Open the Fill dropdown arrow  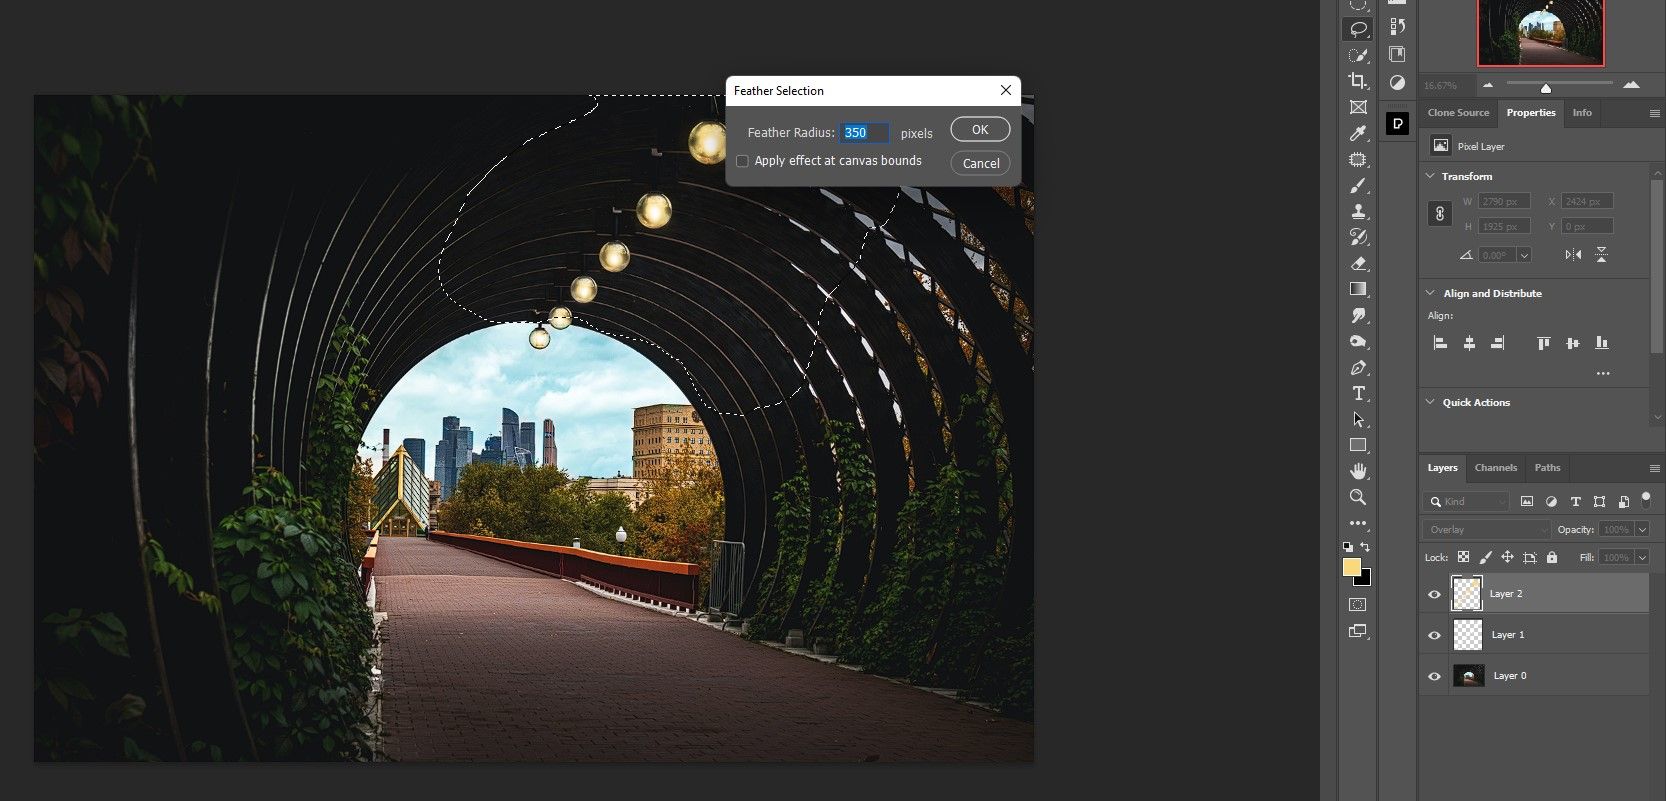[x=1642, y=557]
